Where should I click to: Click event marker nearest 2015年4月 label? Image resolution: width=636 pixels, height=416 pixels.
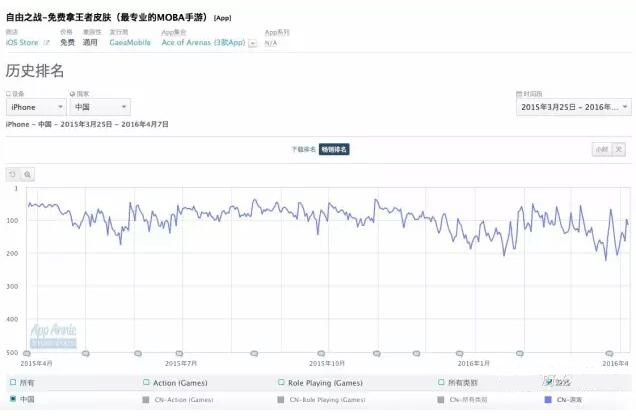(x=27, y=354)
